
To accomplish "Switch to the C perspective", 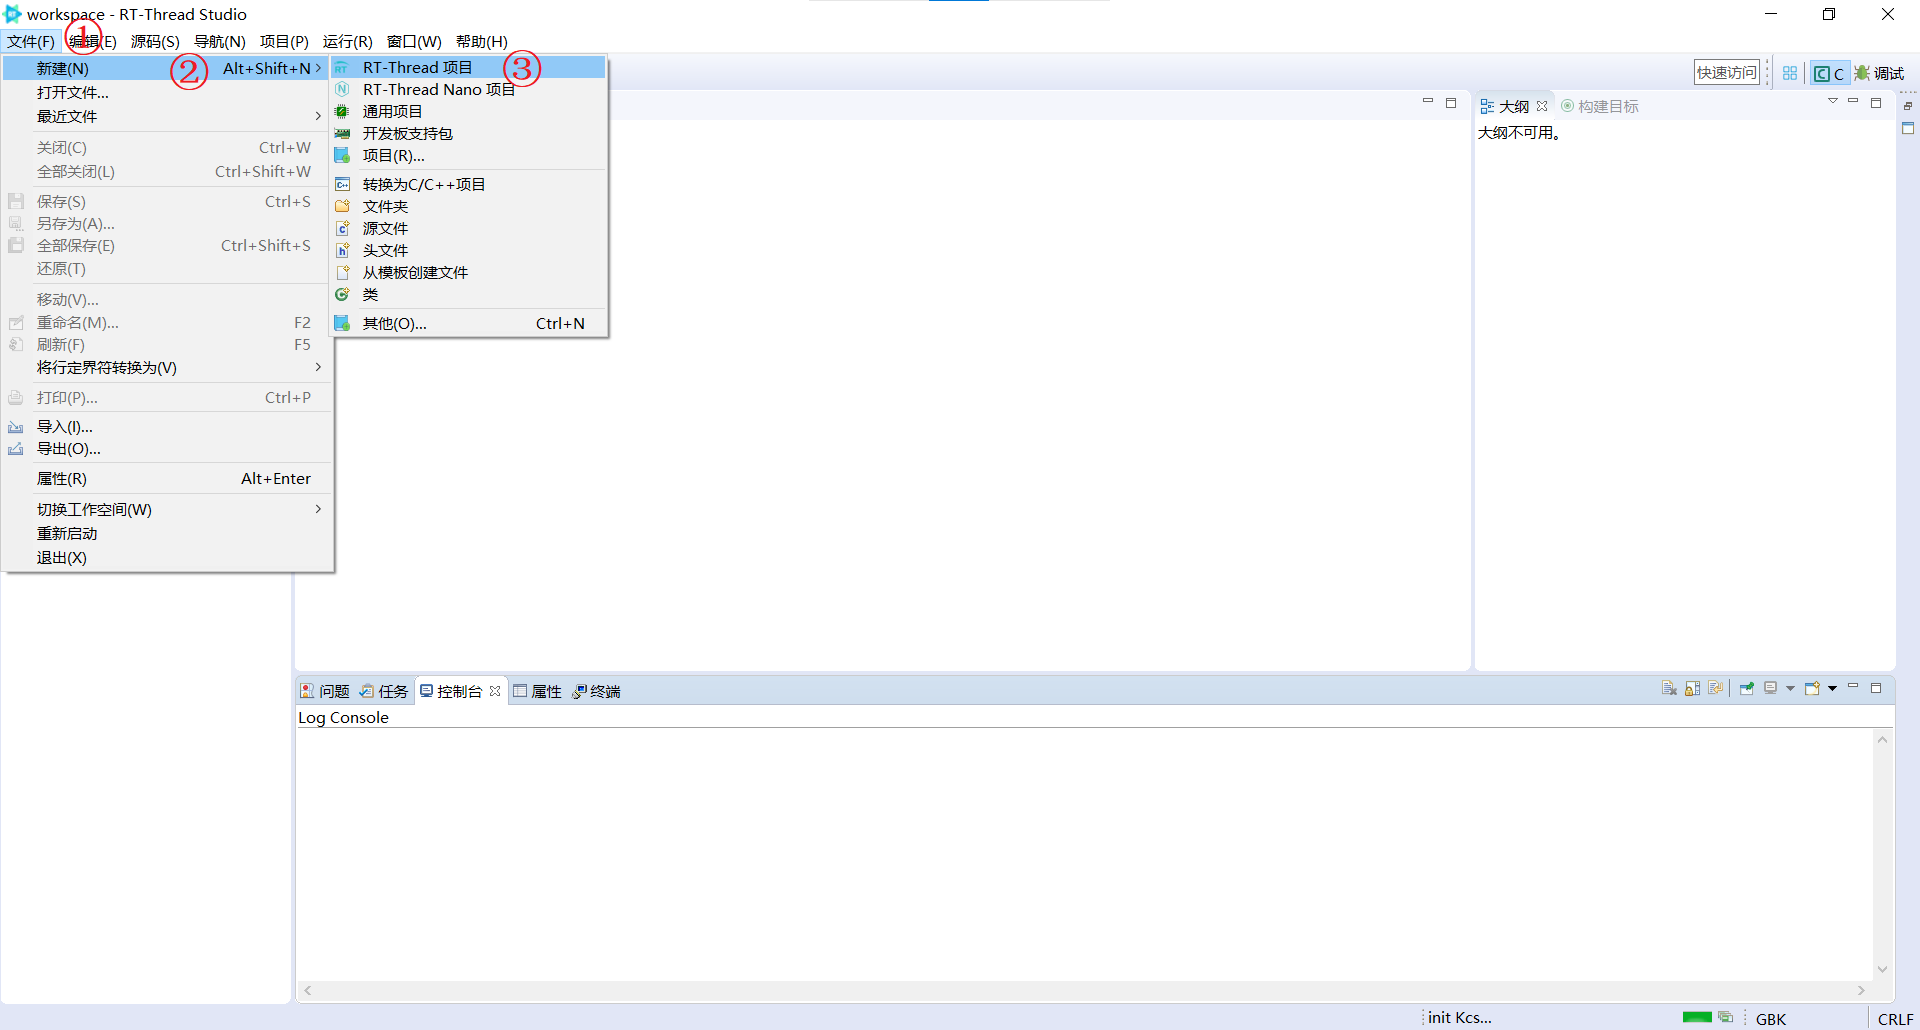I will (x=1829, y=73).
